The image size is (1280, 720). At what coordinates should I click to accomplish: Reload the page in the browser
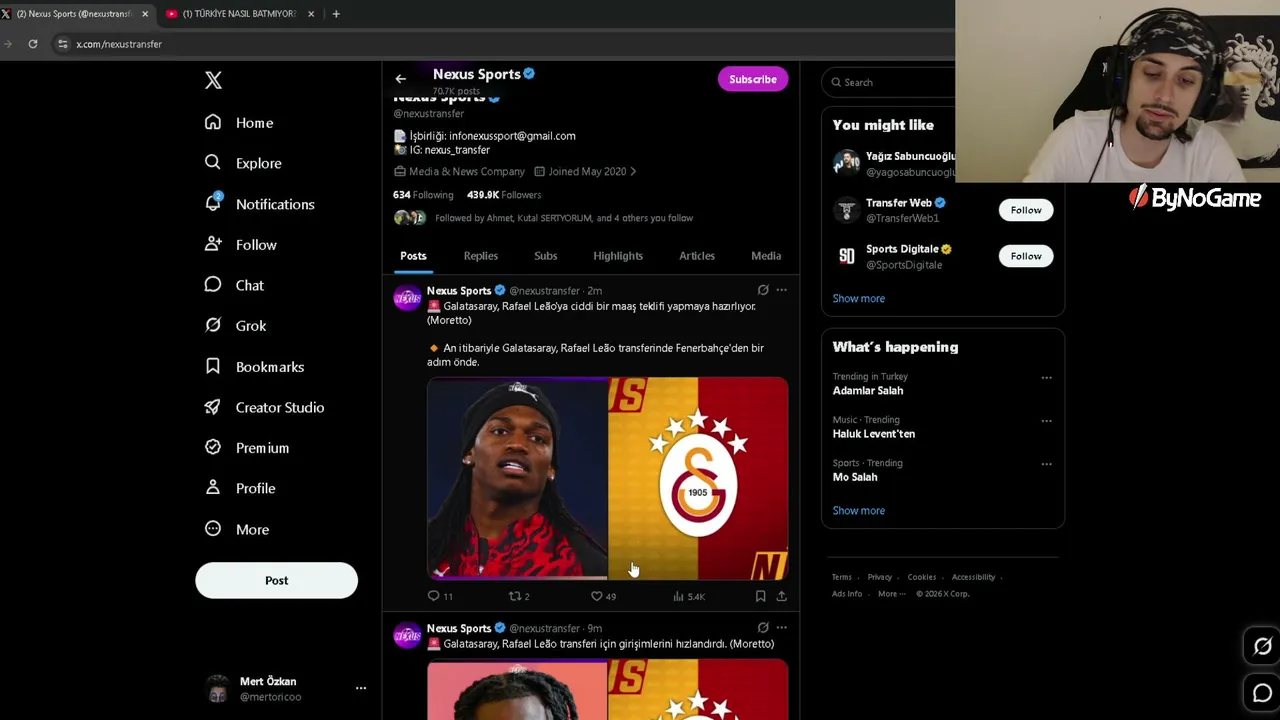point(33,44)
